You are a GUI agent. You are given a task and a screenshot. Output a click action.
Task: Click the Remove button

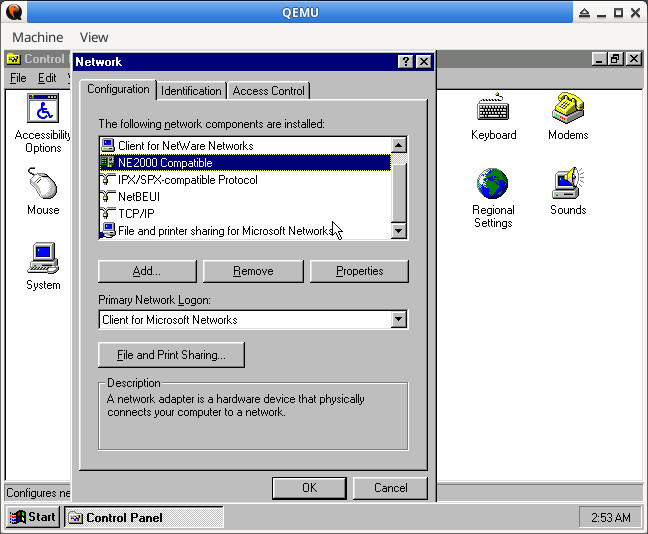point(253,271)
